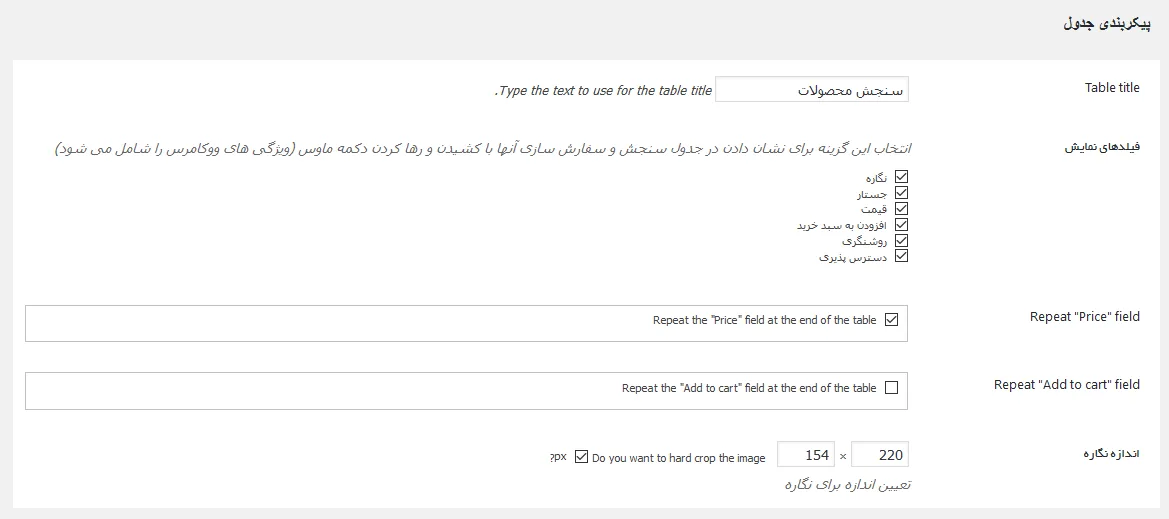Focus the image size field showing 154
This screenshot has width=1169, height=519.
(805, 454)
